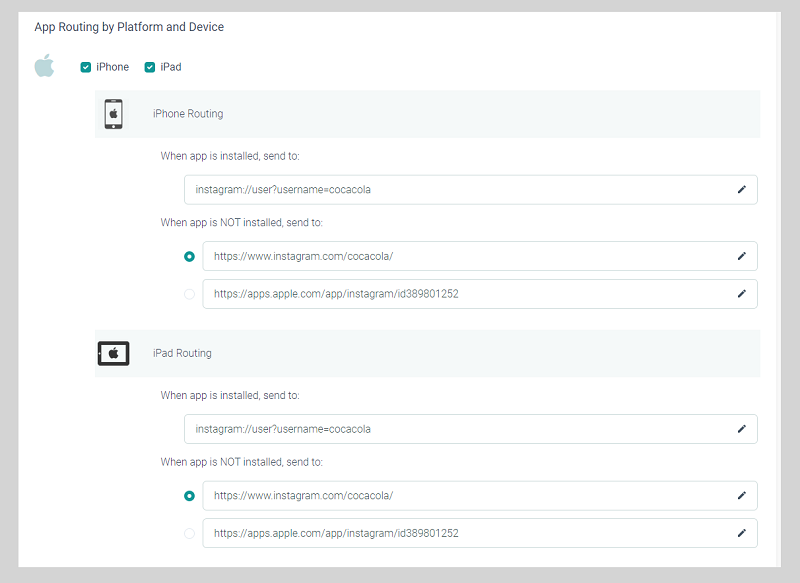
Task: Click iPad 'When app is installed, send to:' label
Action: point(230,395)
